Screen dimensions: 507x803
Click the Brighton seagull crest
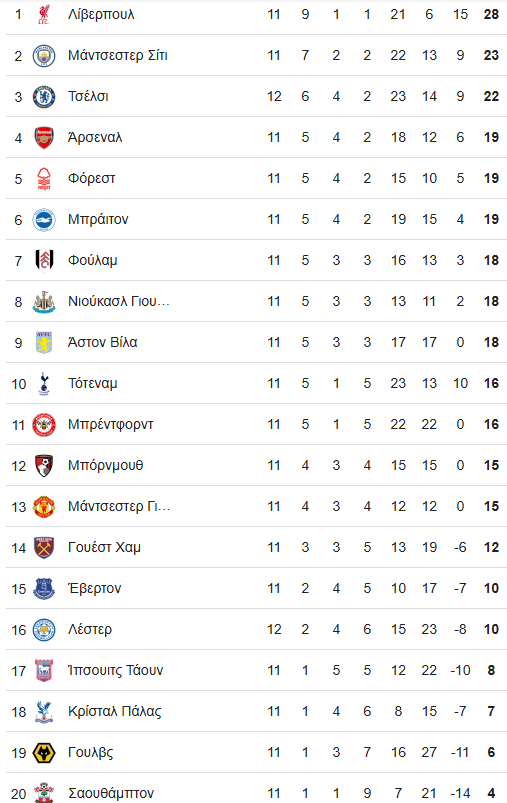point(44,219)
